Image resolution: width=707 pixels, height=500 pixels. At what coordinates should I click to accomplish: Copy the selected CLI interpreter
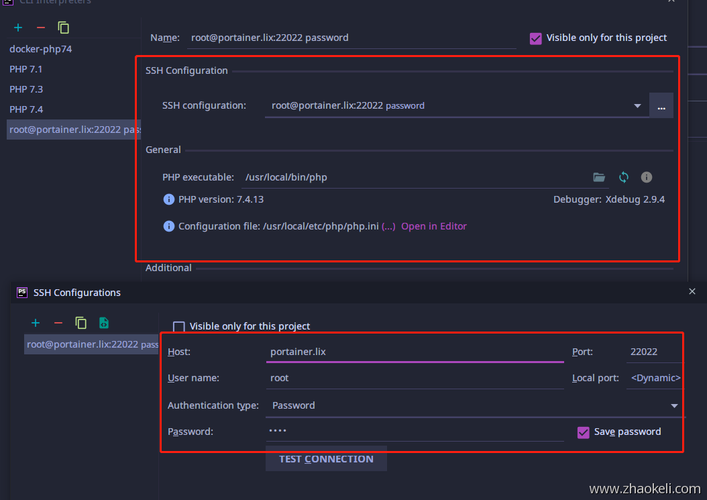pyautogui.click(x=64, y=28)
